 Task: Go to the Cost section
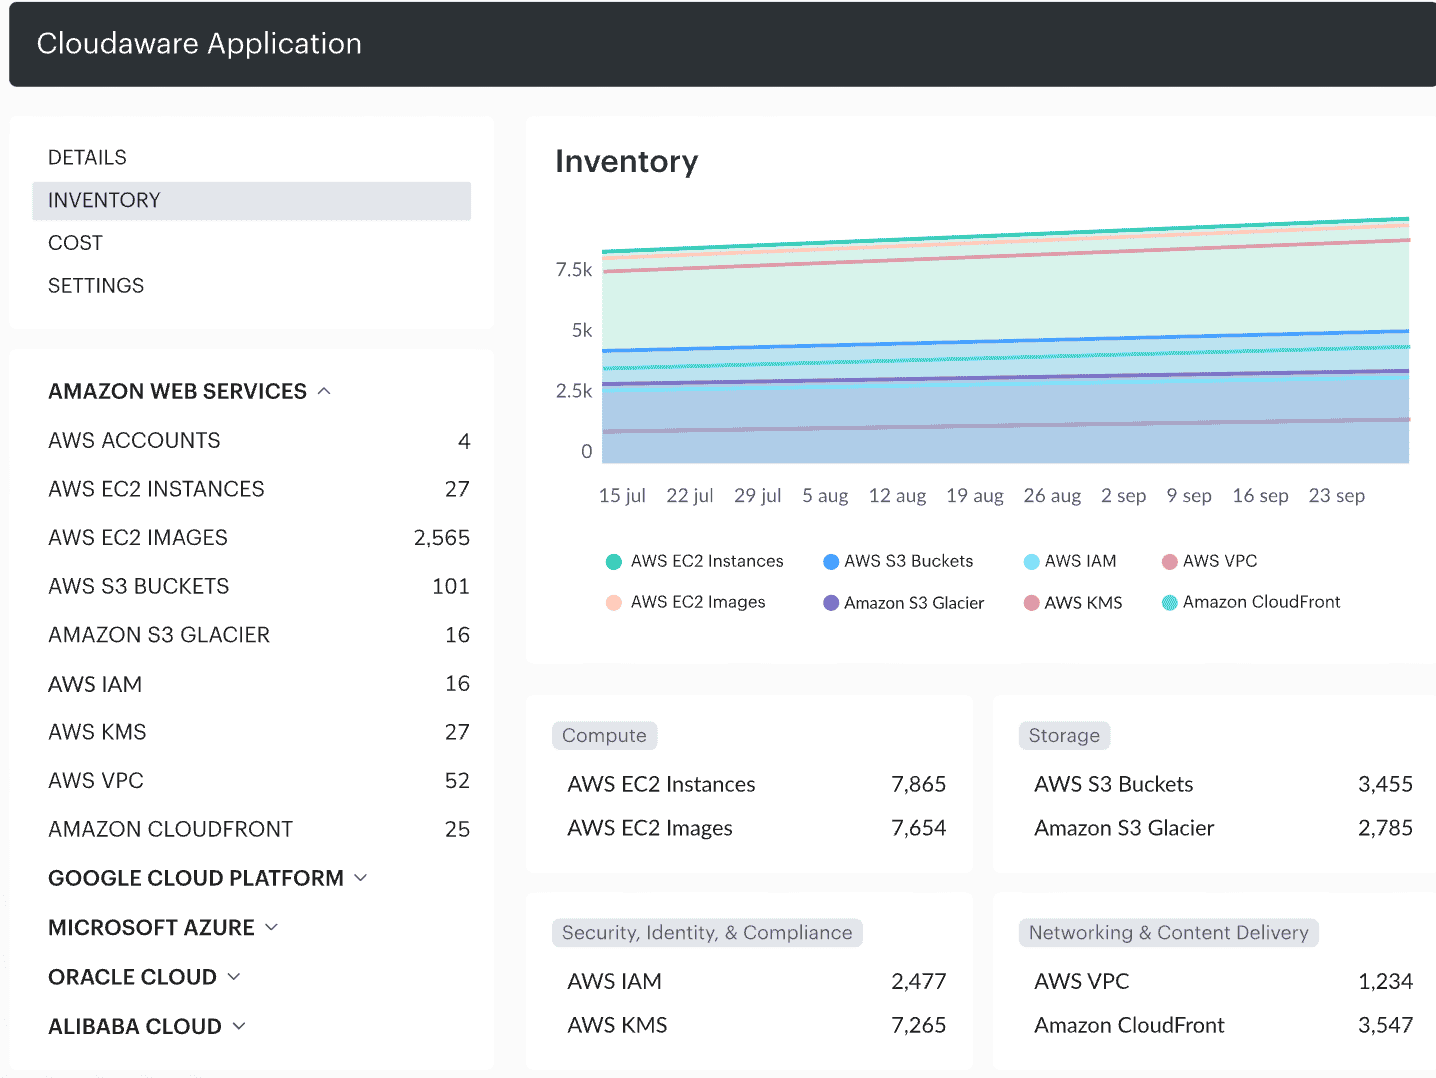coord(75,243)
